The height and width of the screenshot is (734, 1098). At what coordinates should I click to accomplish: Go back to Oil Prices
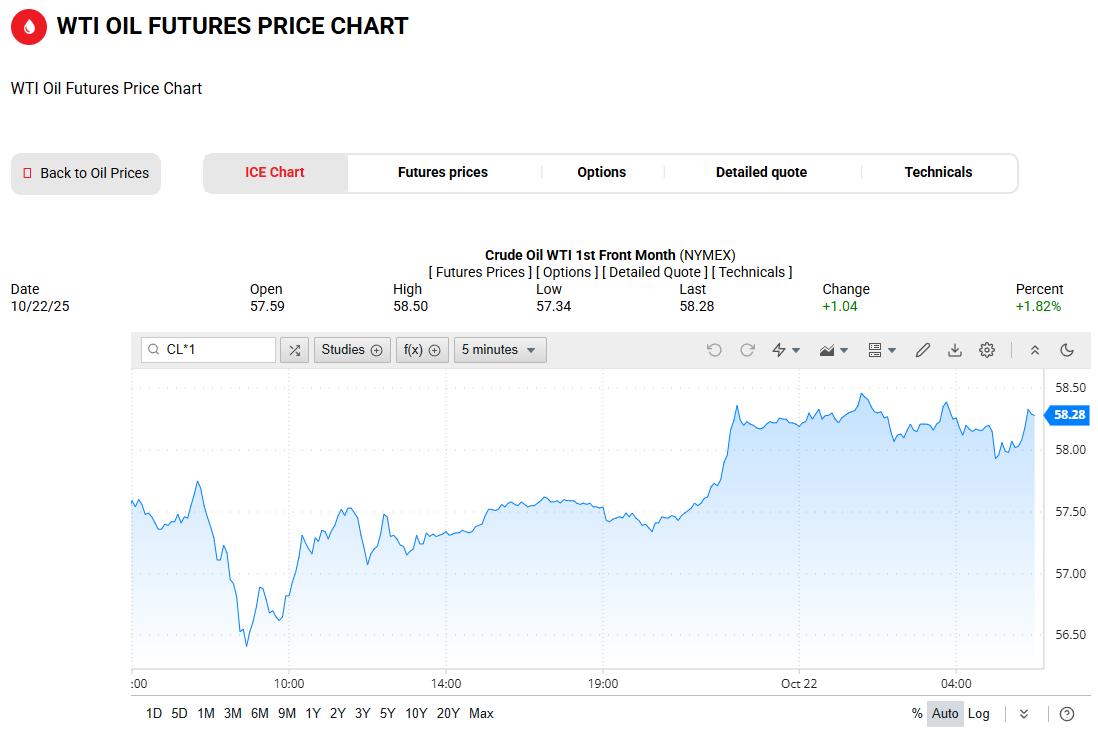pos(86,173)
